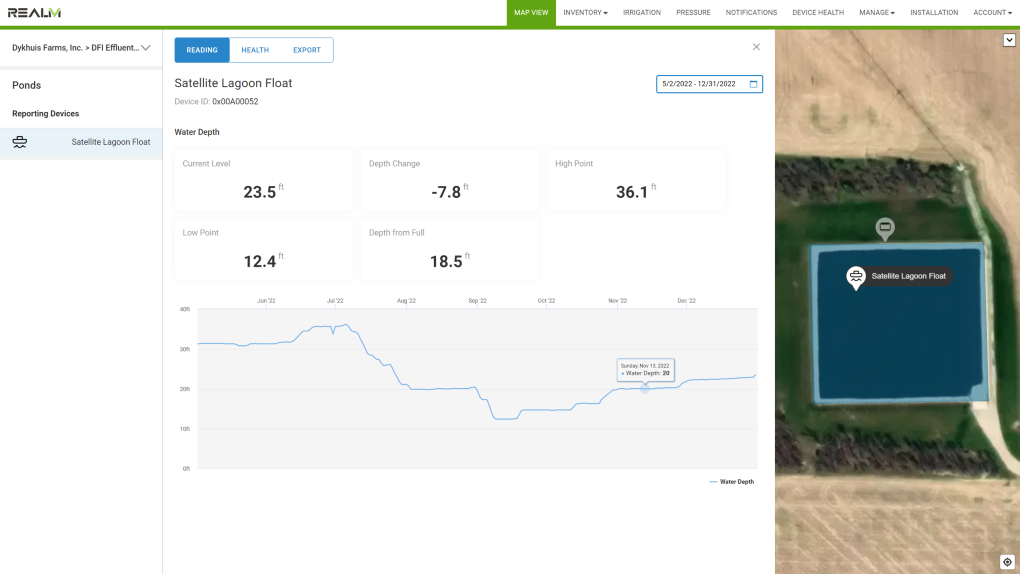Expand the map layer dropdown arrow

(1009, 40)
